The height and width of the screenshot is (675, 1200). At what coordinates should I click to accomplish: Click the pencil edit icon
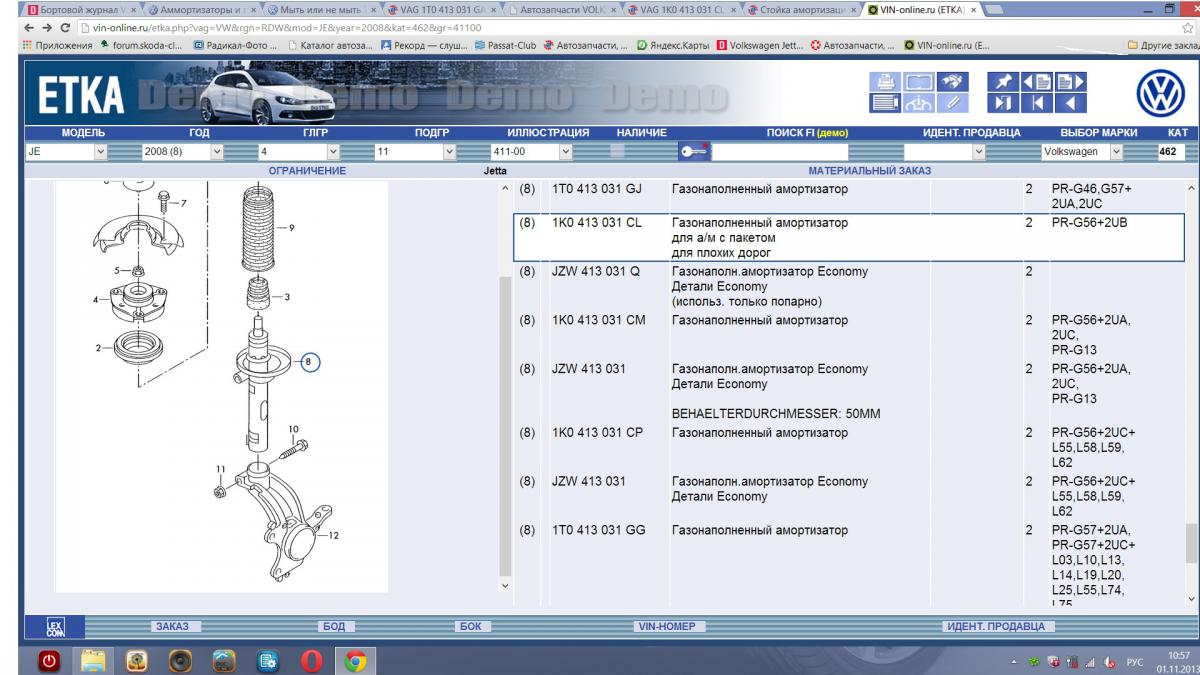pyautogui.click(x=953, y=103)
